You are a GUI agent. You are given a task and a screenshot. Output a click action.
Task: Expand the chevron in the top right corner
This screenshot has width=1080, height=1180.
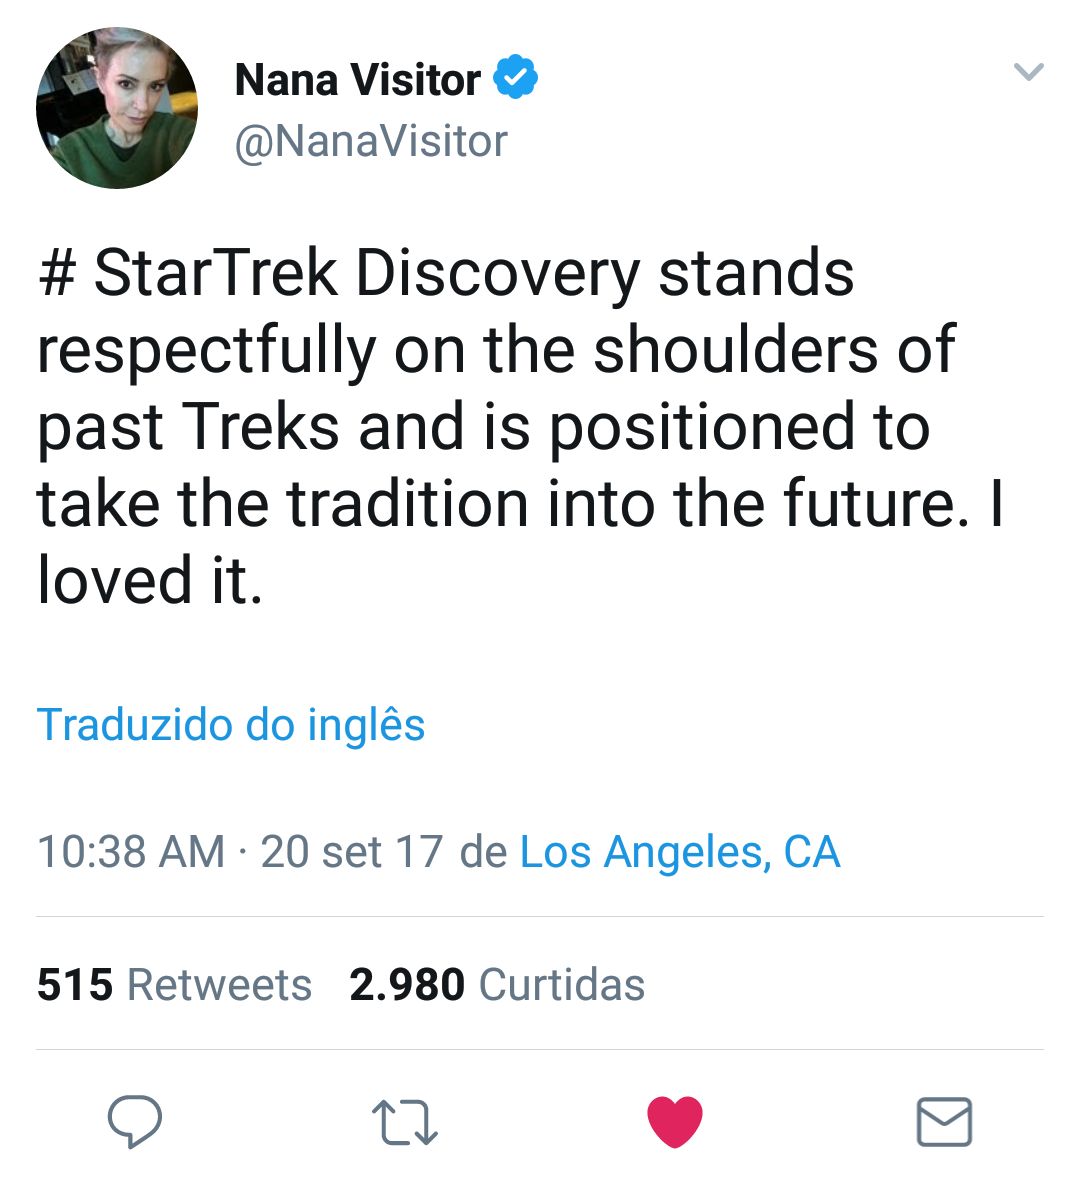(1028, 70)
